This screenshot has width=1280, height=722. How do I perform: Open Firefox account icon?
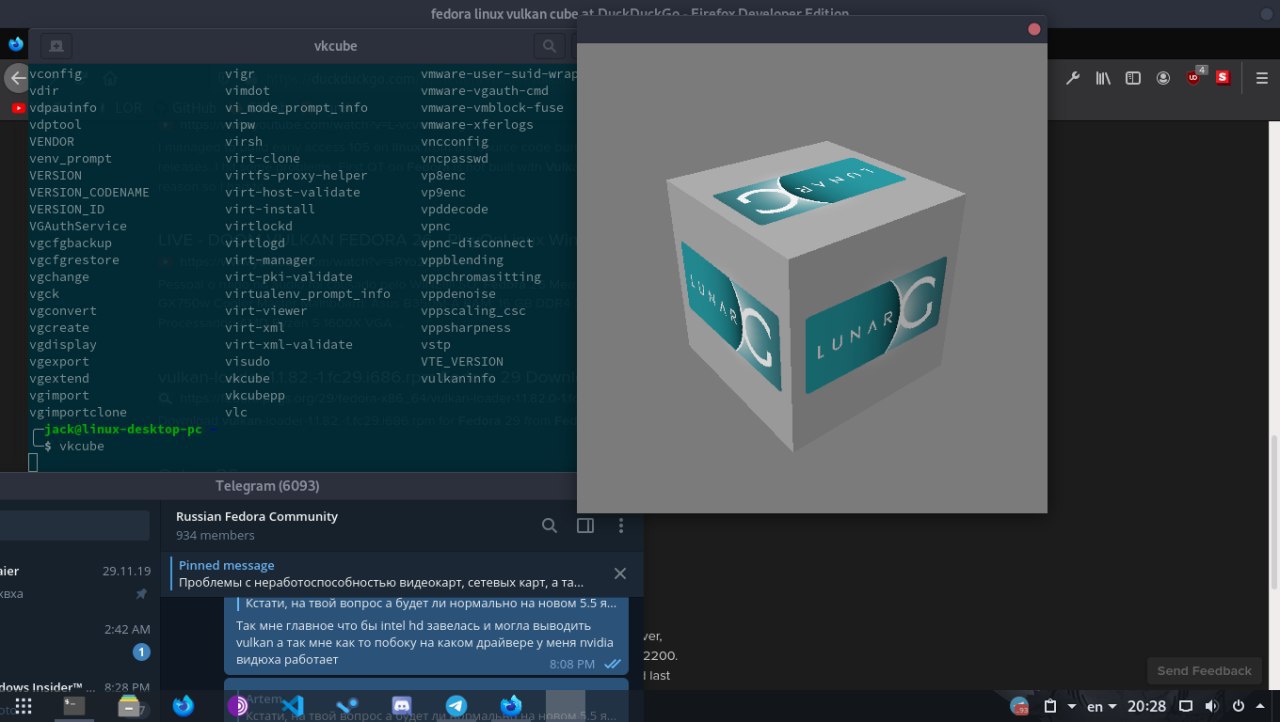click(1163, 78)
